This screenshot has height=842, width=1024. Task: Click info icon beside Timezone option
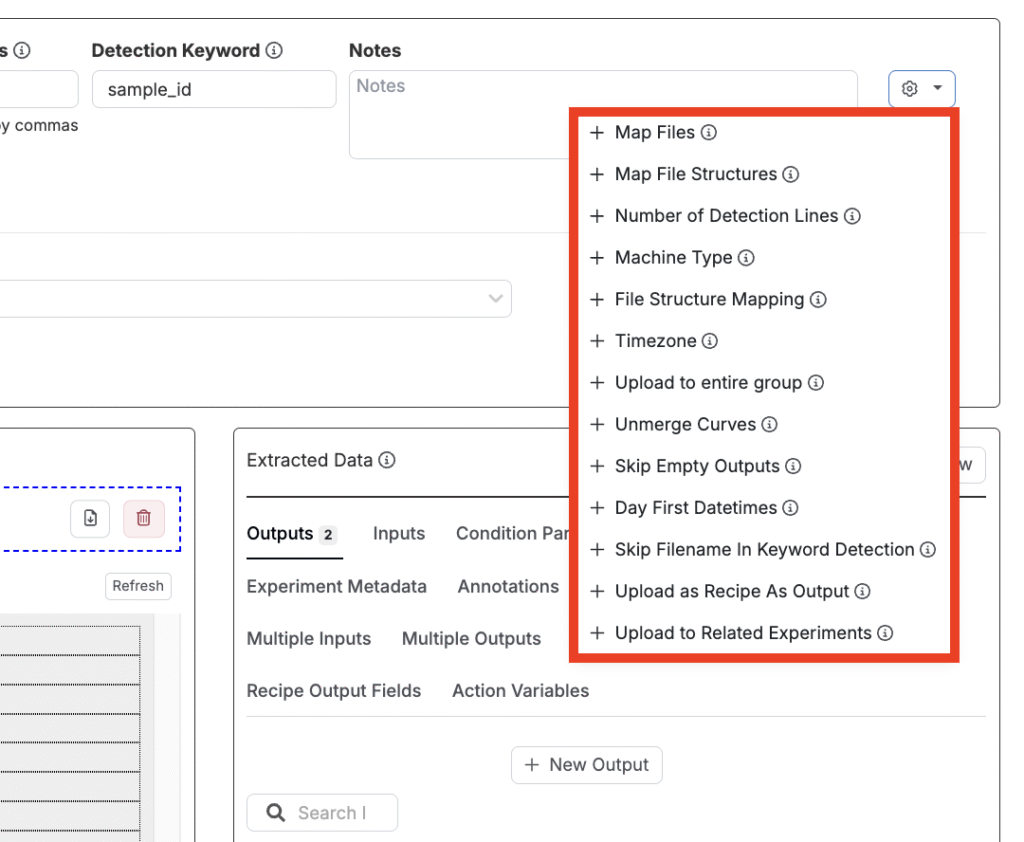pyautogui.click(x=710, y=341)
